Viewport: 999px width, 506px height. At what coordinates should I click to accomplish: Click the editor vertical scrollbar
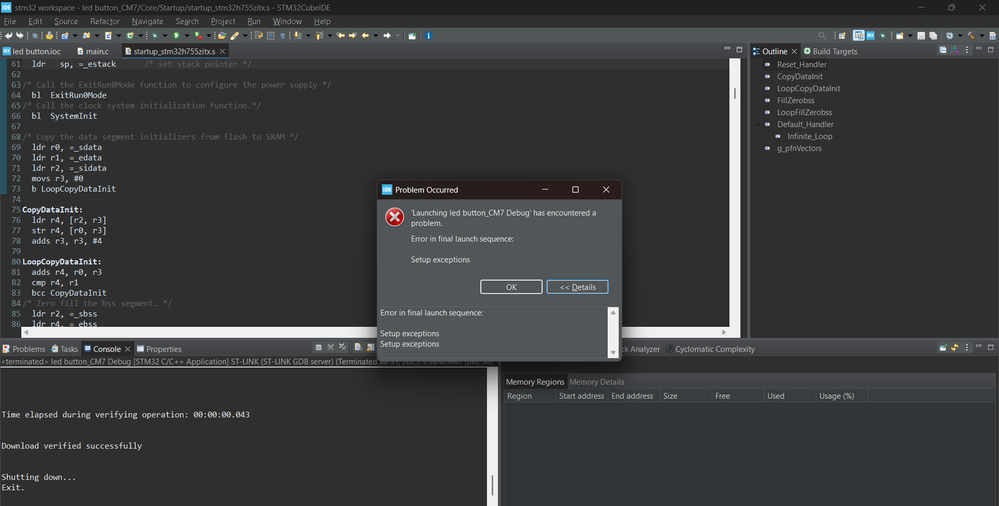(x=735, y=191)
